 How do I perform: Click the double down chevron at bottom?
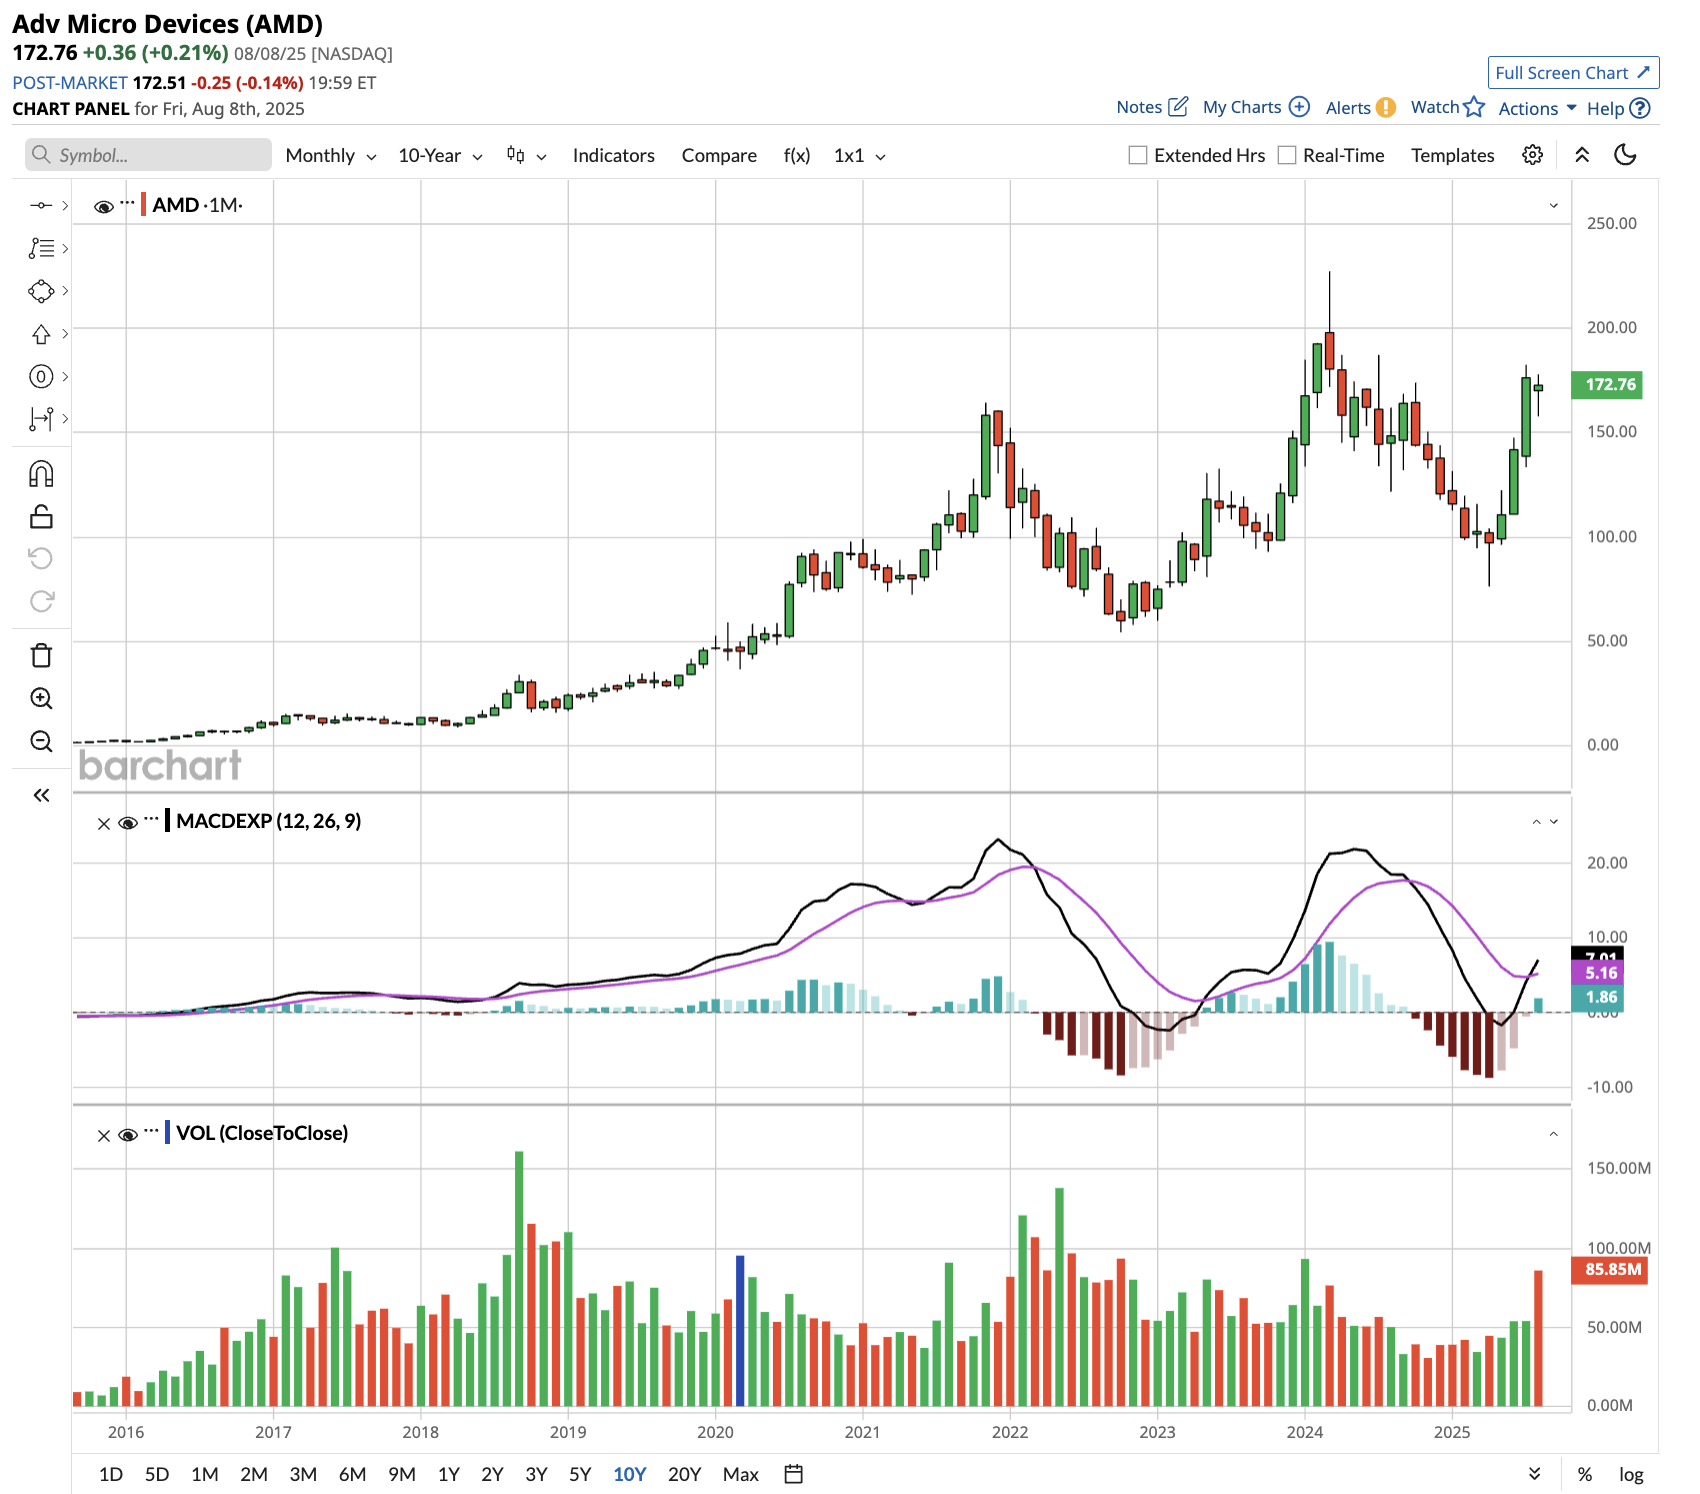[1535, 1474]
